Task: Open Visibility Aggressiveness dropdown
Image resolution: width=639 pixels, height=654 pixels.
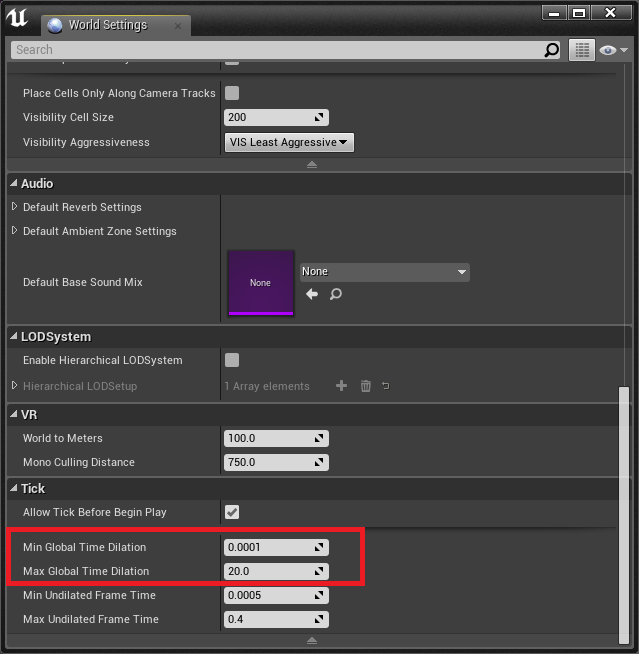Action: (x=289, y=142)
